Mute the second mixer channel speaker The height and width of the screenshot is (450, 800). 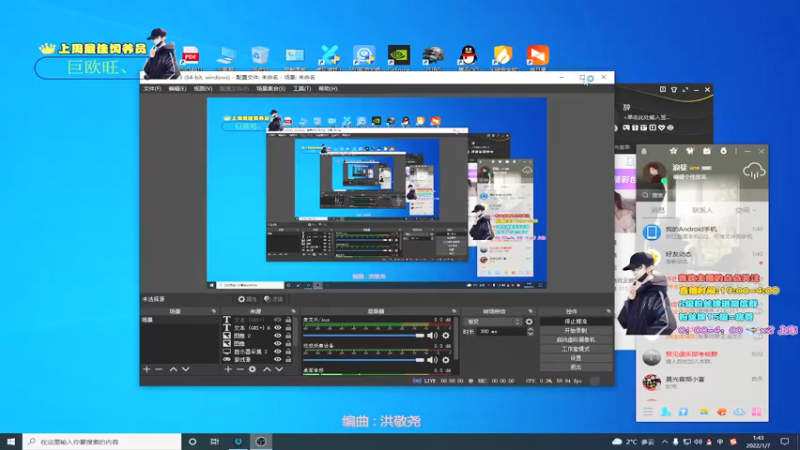pyautogui.click(x=432, y=360)
